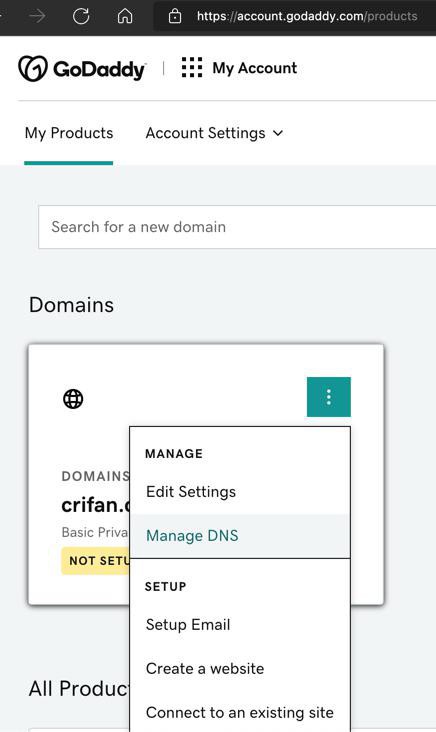Open the Account Settings menu
The image size is (436, 732).
pos(214,134)
